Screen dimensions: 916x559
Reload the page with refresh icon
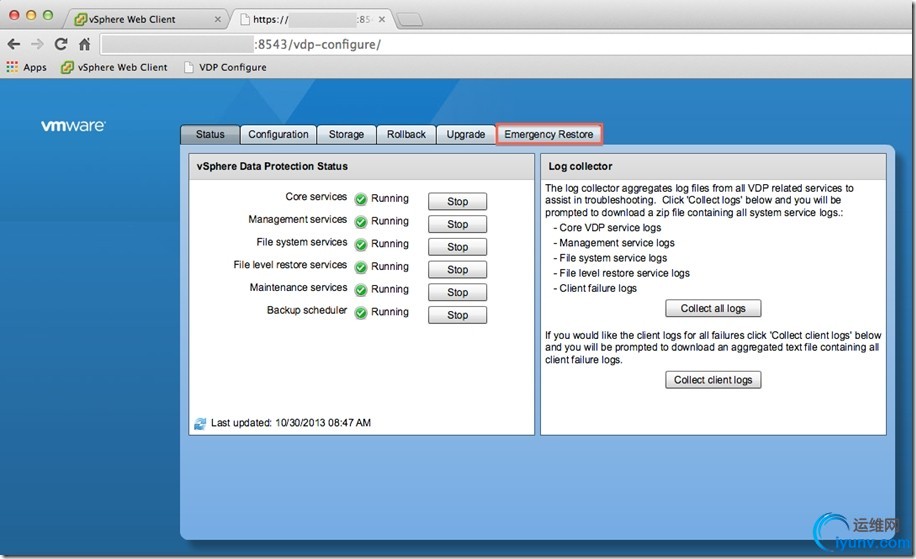[x=61, y=44]
